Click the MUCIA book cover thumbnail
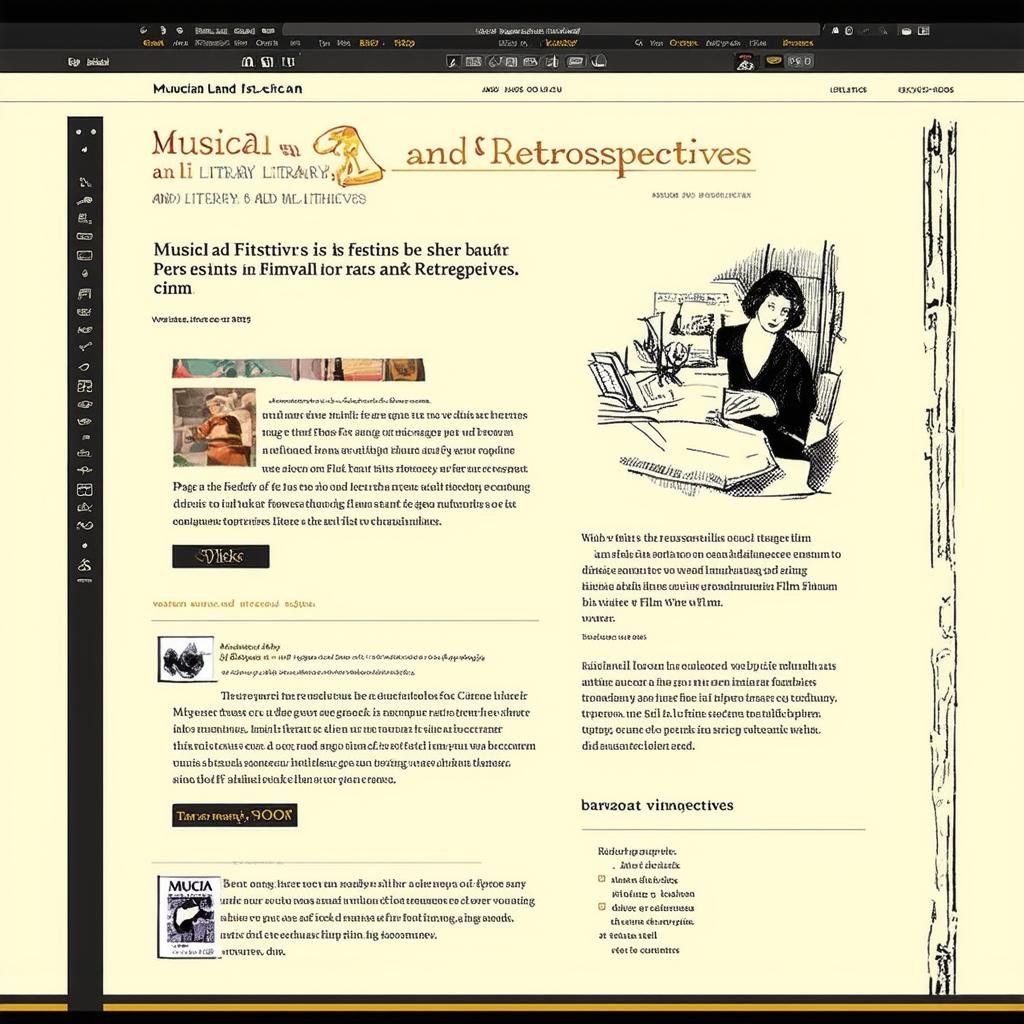Screen dimensions: 1024x1024 coord(188,917)
